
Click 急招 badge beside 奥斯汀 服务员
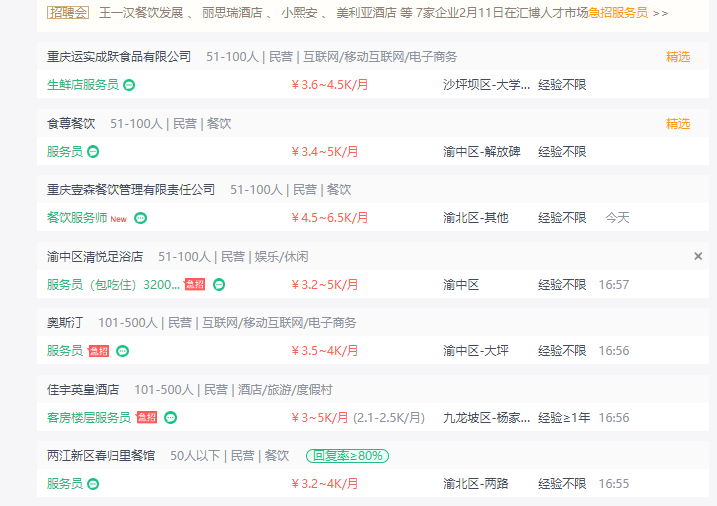[99, 351]
